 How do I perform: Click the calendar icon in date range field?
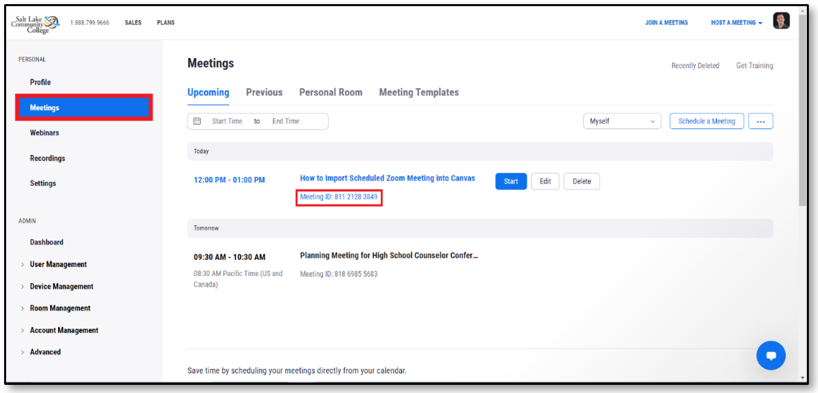click(197, 121)
